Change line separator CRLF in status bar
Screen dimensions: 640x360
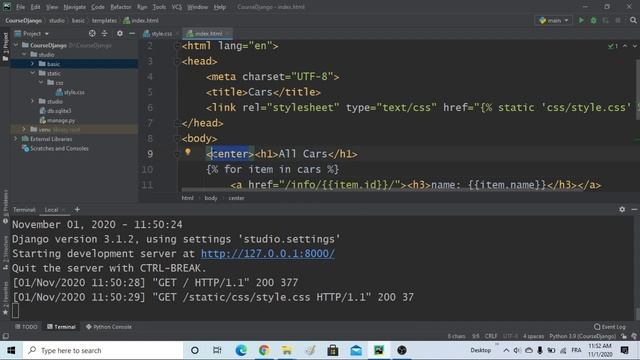(491, 336)
